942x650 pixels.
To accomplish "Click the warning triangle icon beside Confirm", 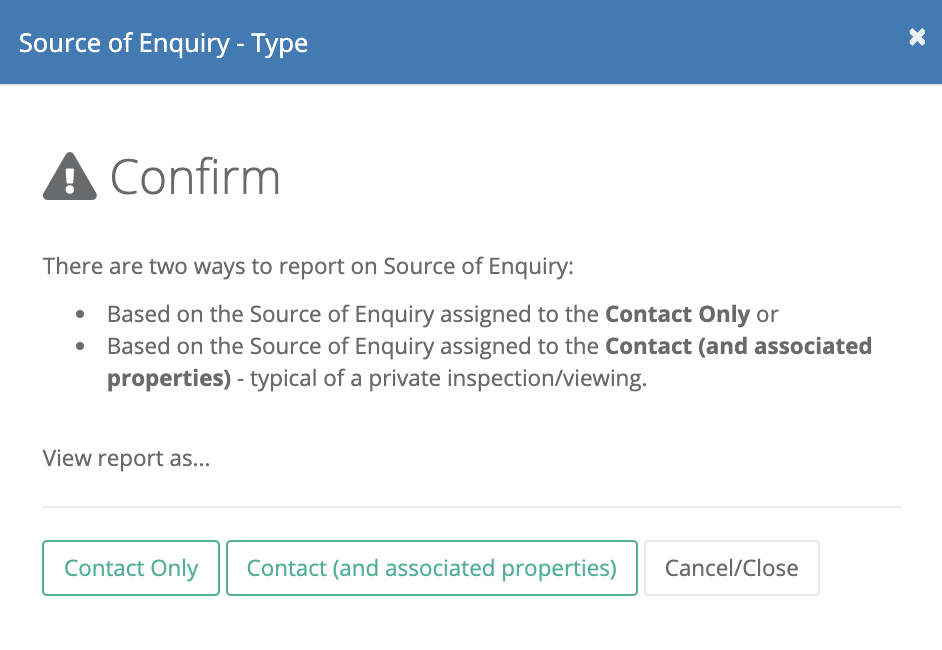I will [70, 176].
